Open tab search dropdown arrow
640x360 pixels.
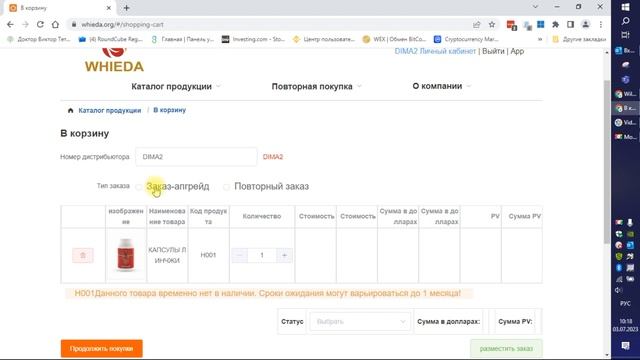click(535, 7)
